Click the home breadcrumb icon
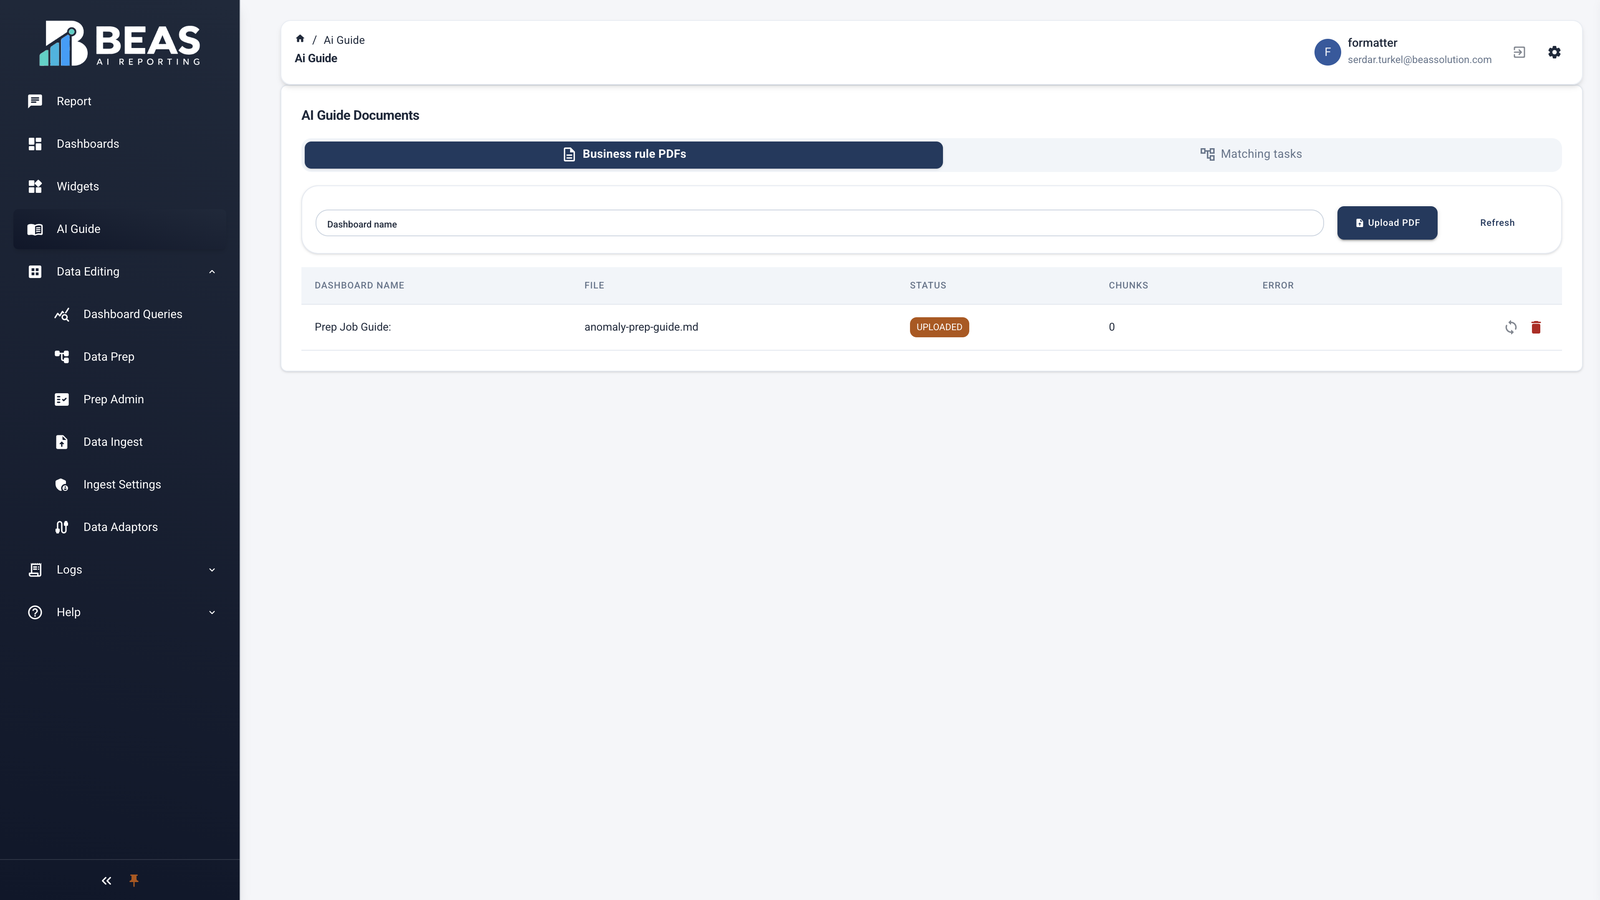Viewport: 1600px width, 900px height. tap(300, 39)
